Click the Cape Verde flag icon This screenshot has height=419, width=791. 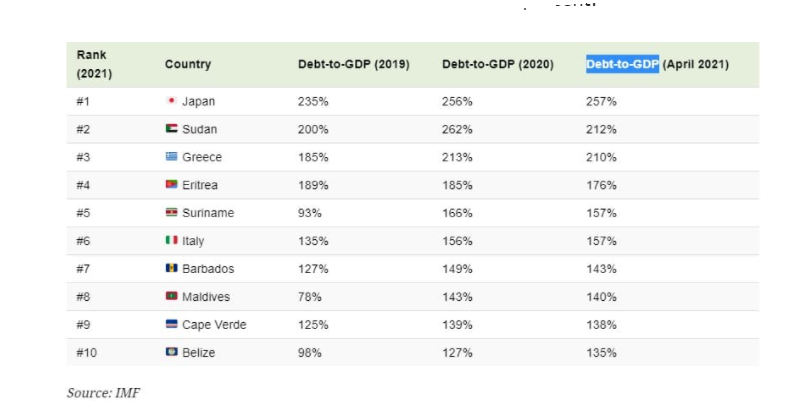click(x=171, y=325)
